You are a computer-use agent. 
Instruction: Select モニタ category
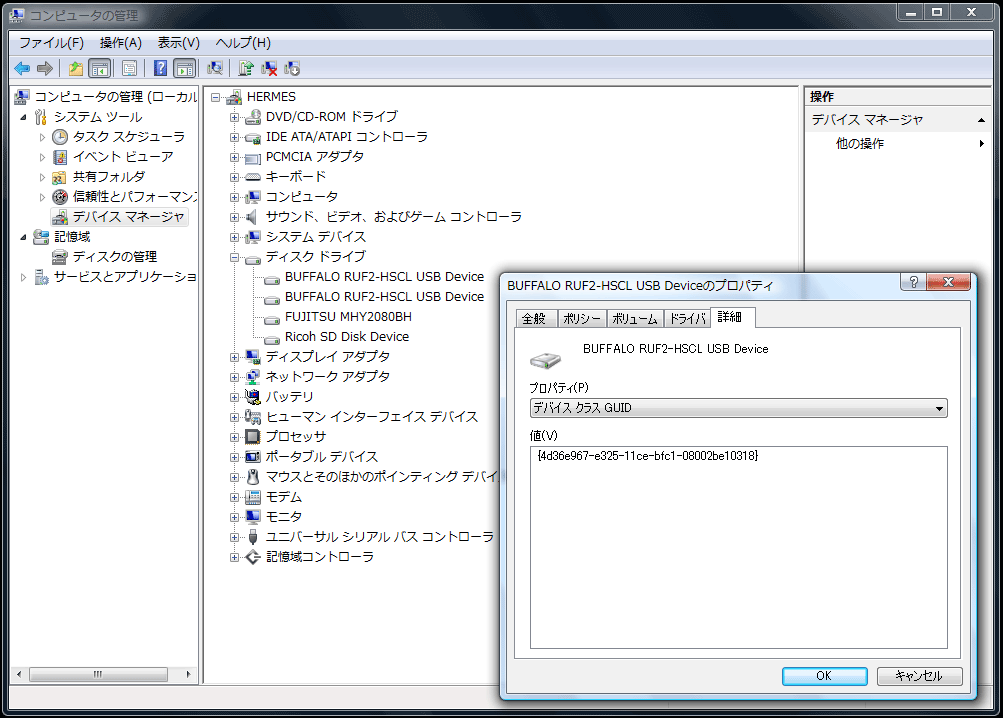point(283,516)
